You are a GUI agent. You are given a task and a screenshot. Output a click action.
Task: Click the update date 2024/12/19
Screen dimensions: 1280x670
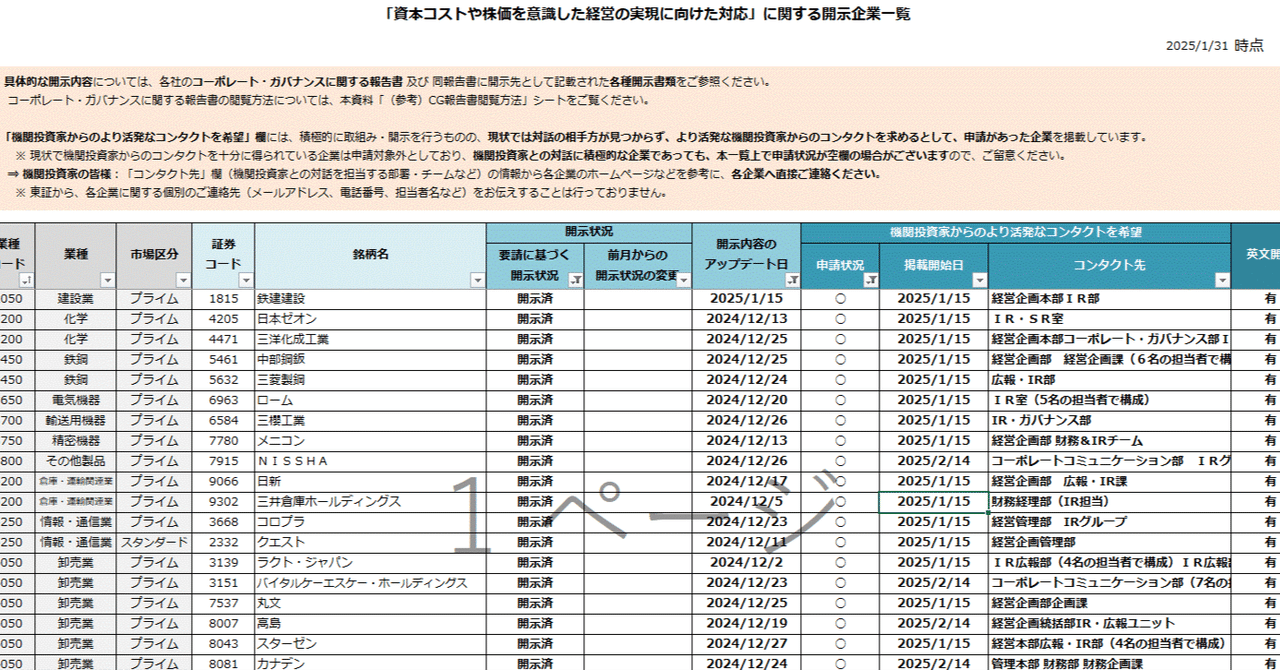point(746,624)
